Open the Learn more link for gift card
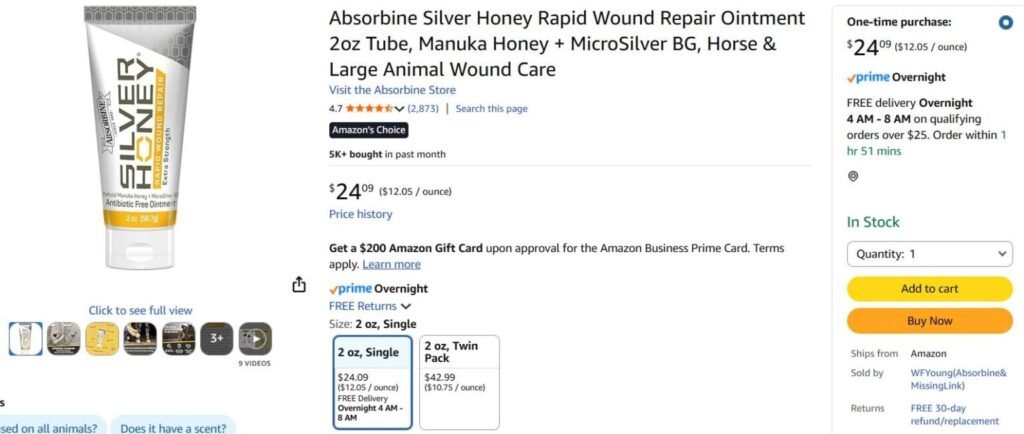 391,264
